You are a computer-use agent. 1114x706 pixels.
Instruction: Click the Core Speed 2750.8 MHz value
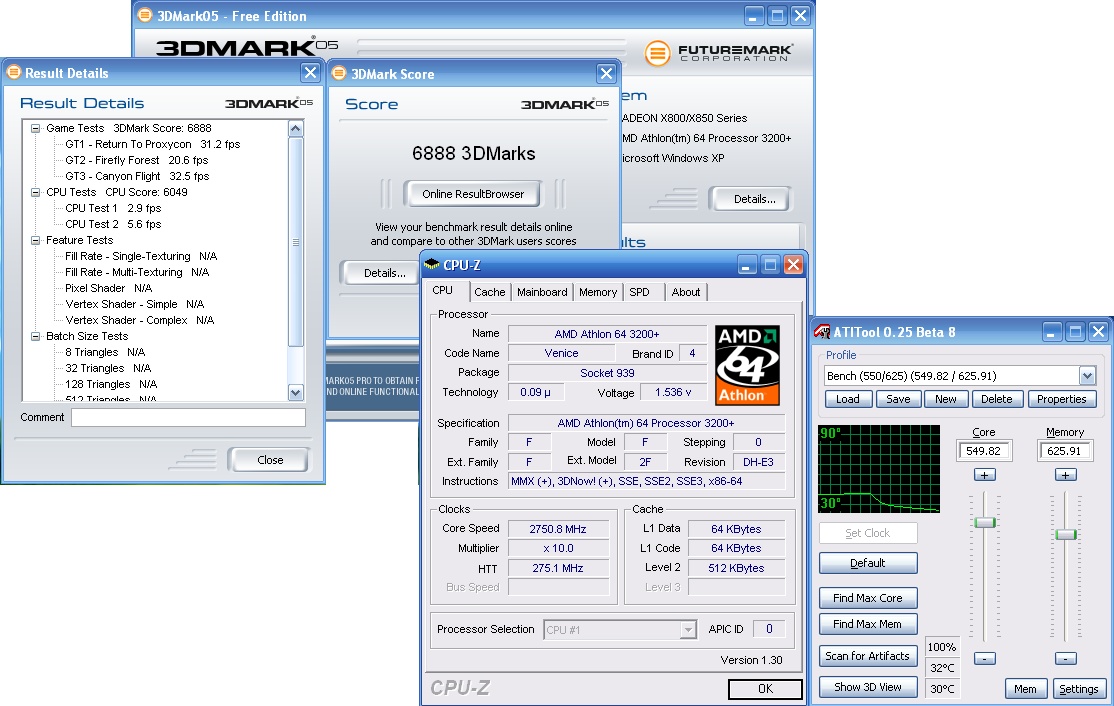558,529
